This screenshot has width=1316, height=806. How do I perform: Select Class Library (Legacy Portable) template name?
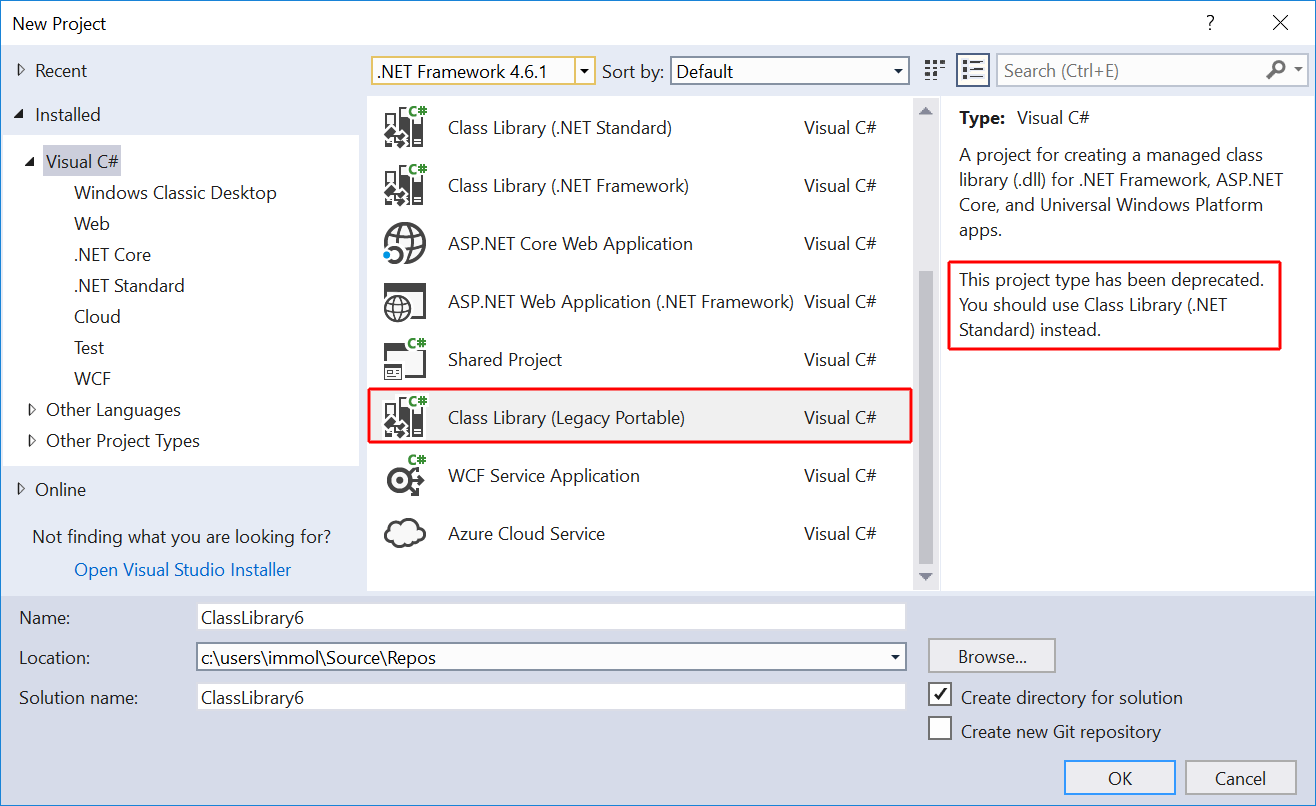tap(566, 417)
